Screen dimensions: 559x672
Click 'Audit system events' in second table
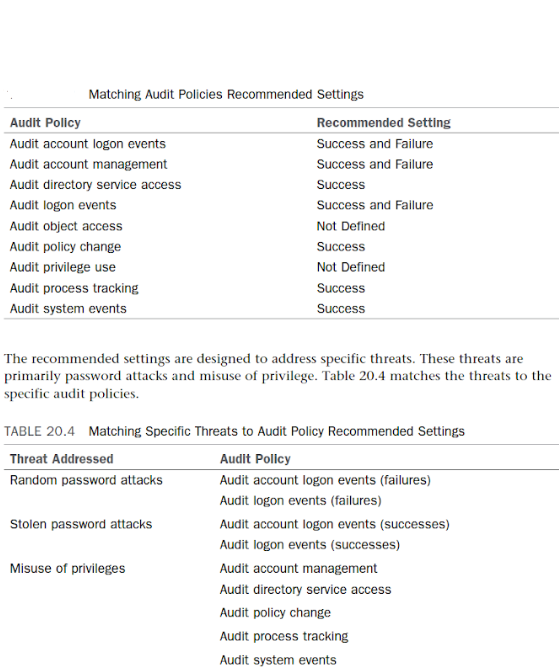[278, 660]
